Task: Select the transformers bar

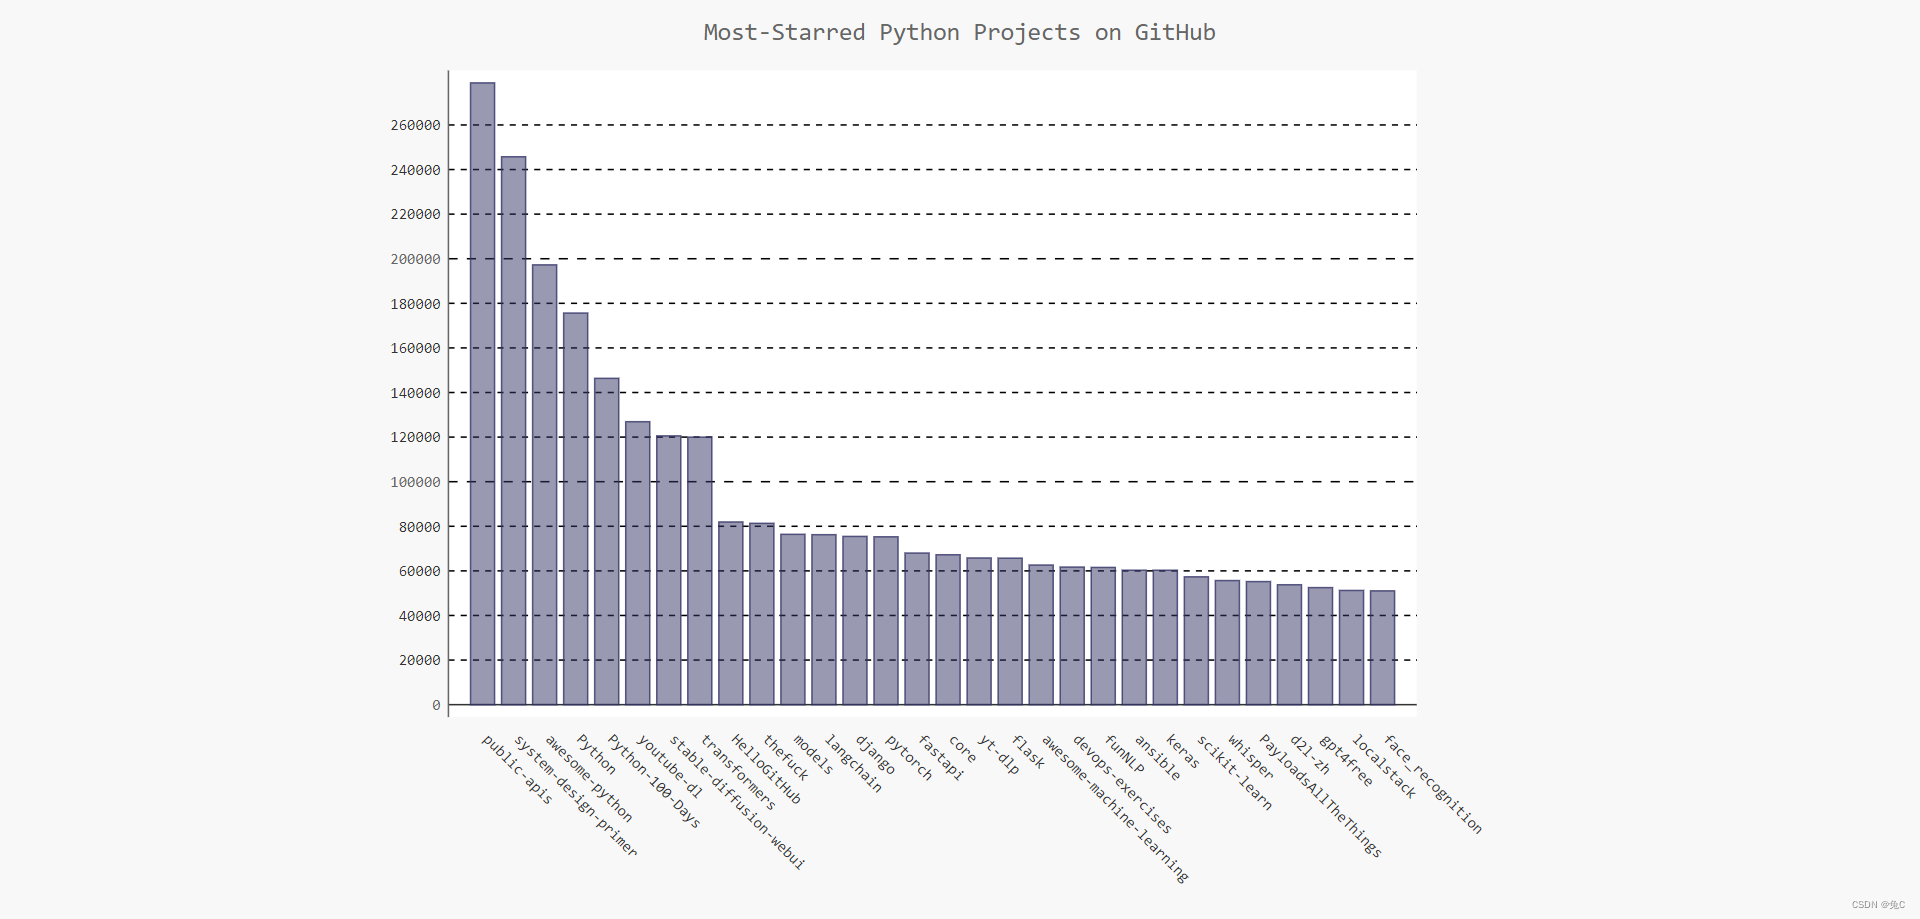Action: pos(699,571)
